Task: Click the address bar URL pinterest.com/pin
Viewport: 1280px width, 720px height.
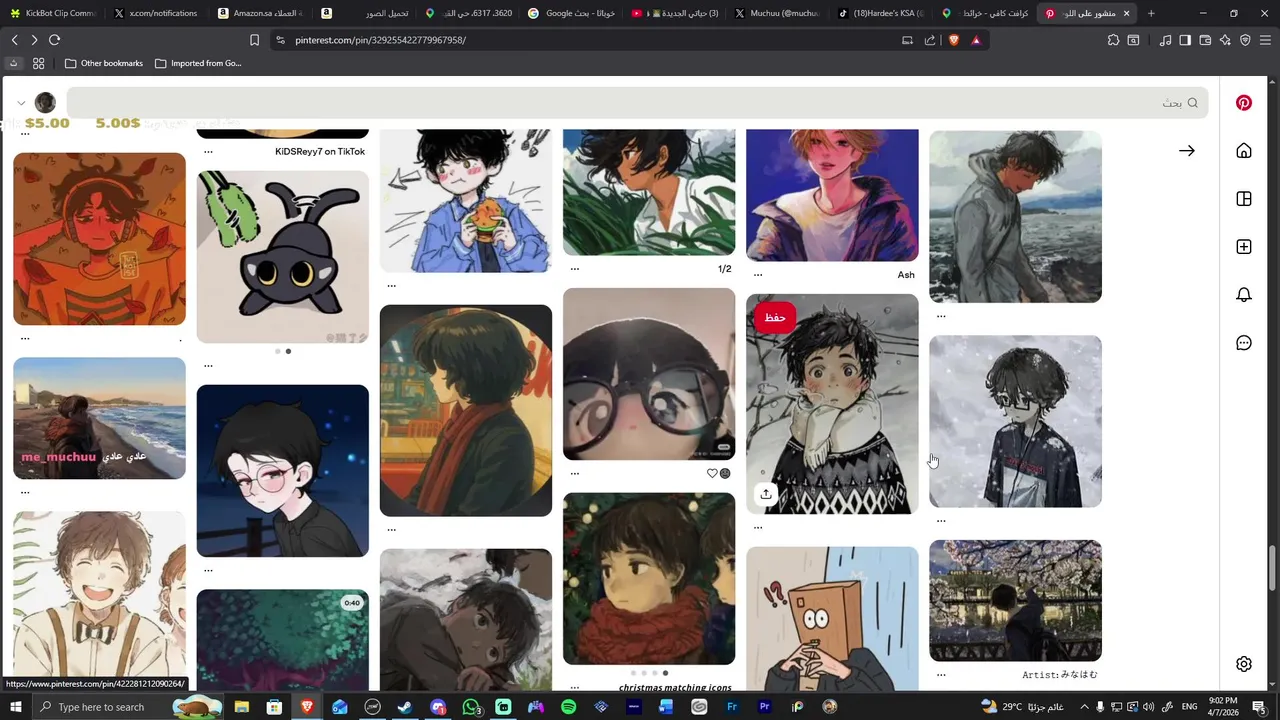Action: [380, 40]
